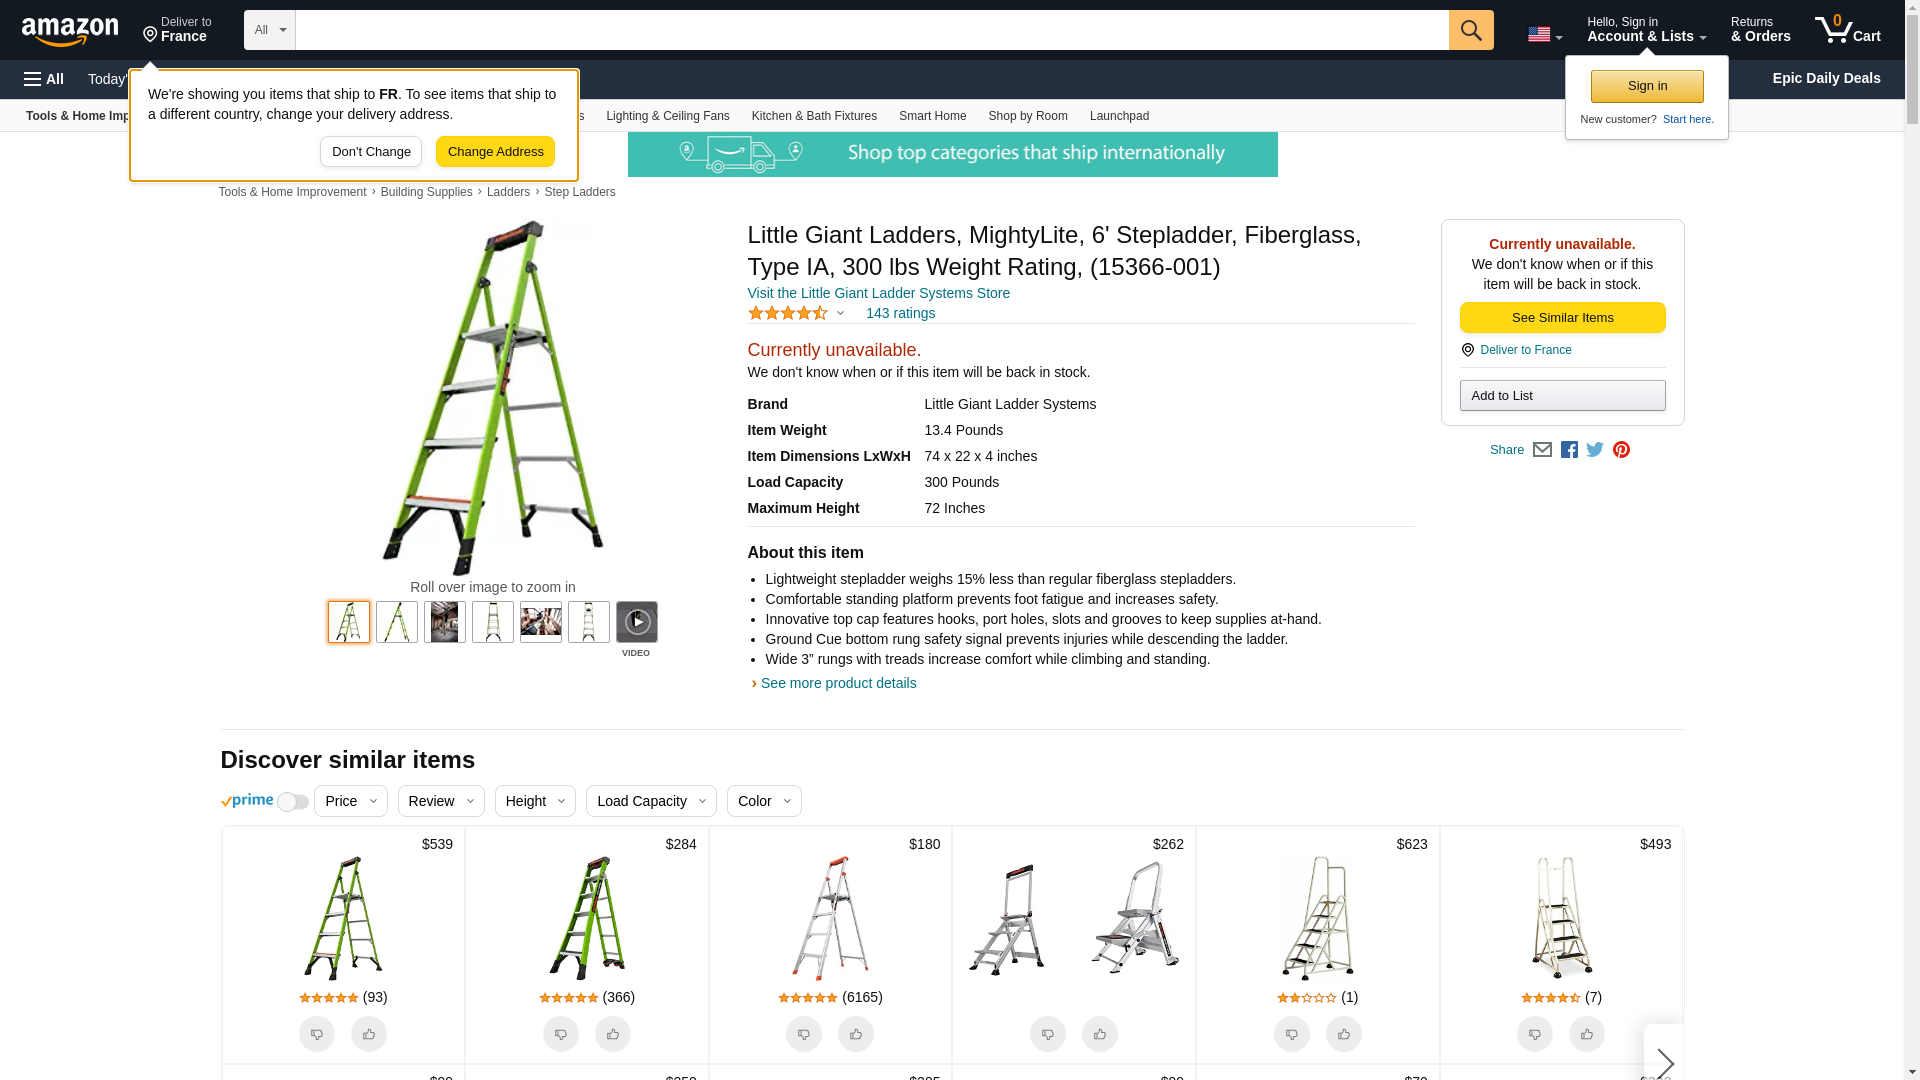The width and height of the screenshot is (1920, 1080).
Task: Toggle the Prime filter switch
Action: coord(292,802)
